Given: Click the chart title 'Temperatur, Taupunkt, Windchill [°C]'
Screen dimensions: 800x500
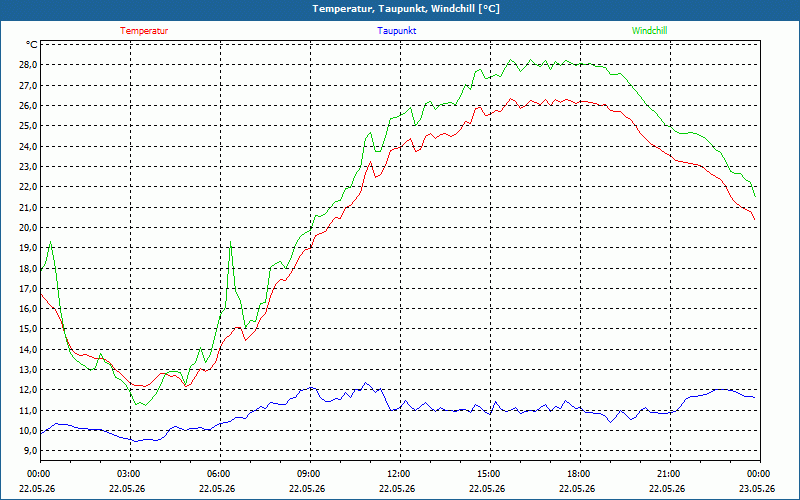Looking at the screenshot, I should (x=406, y=9).
